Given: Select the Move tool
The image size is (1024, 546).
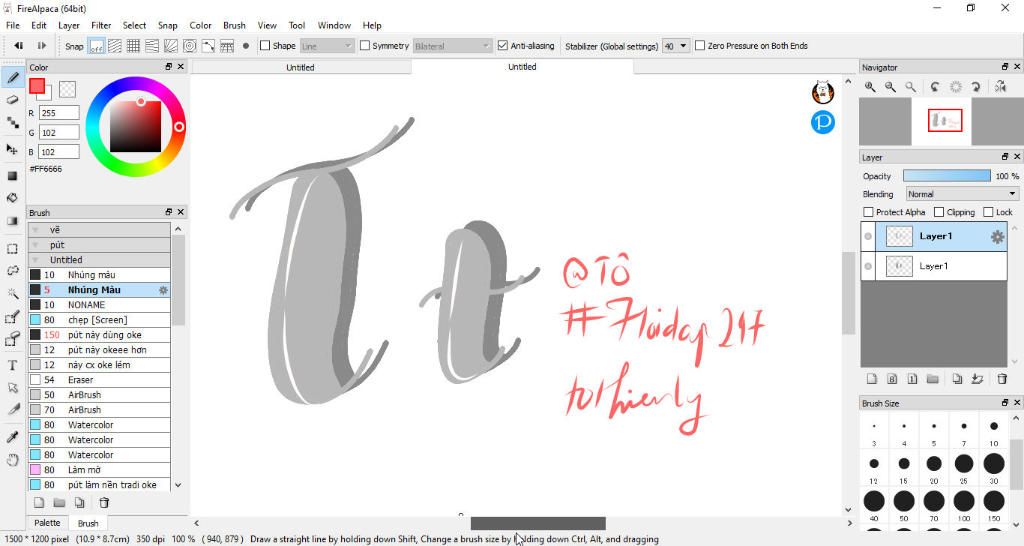Looking at the screenshot, I should [12, 149].
